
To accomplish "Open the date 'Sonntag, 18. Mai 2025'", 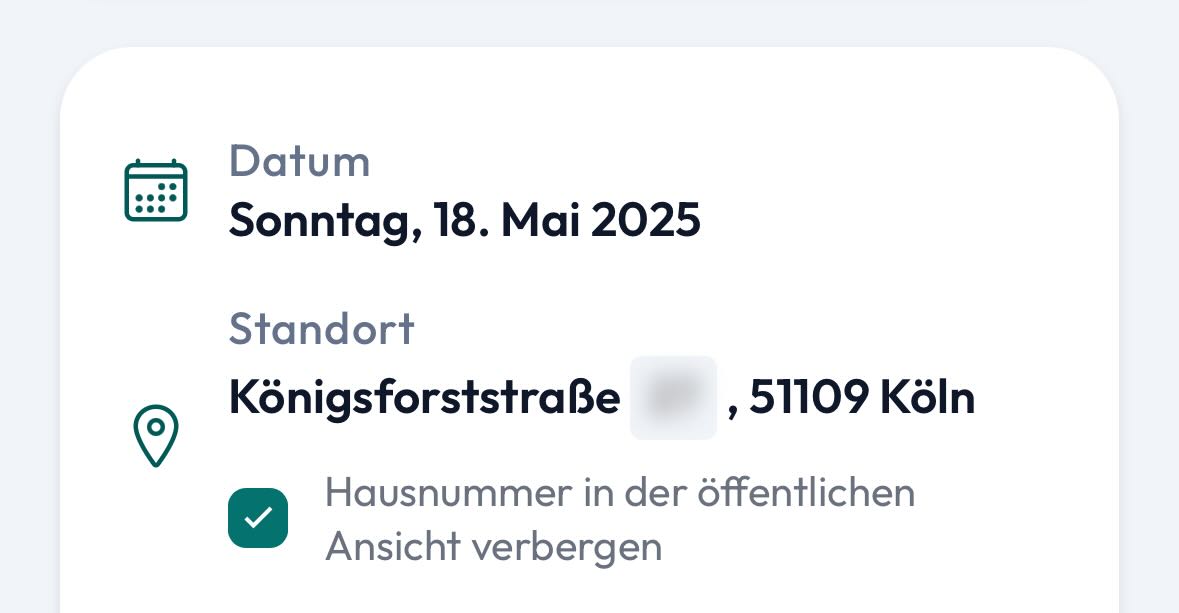I will [465, 220].
